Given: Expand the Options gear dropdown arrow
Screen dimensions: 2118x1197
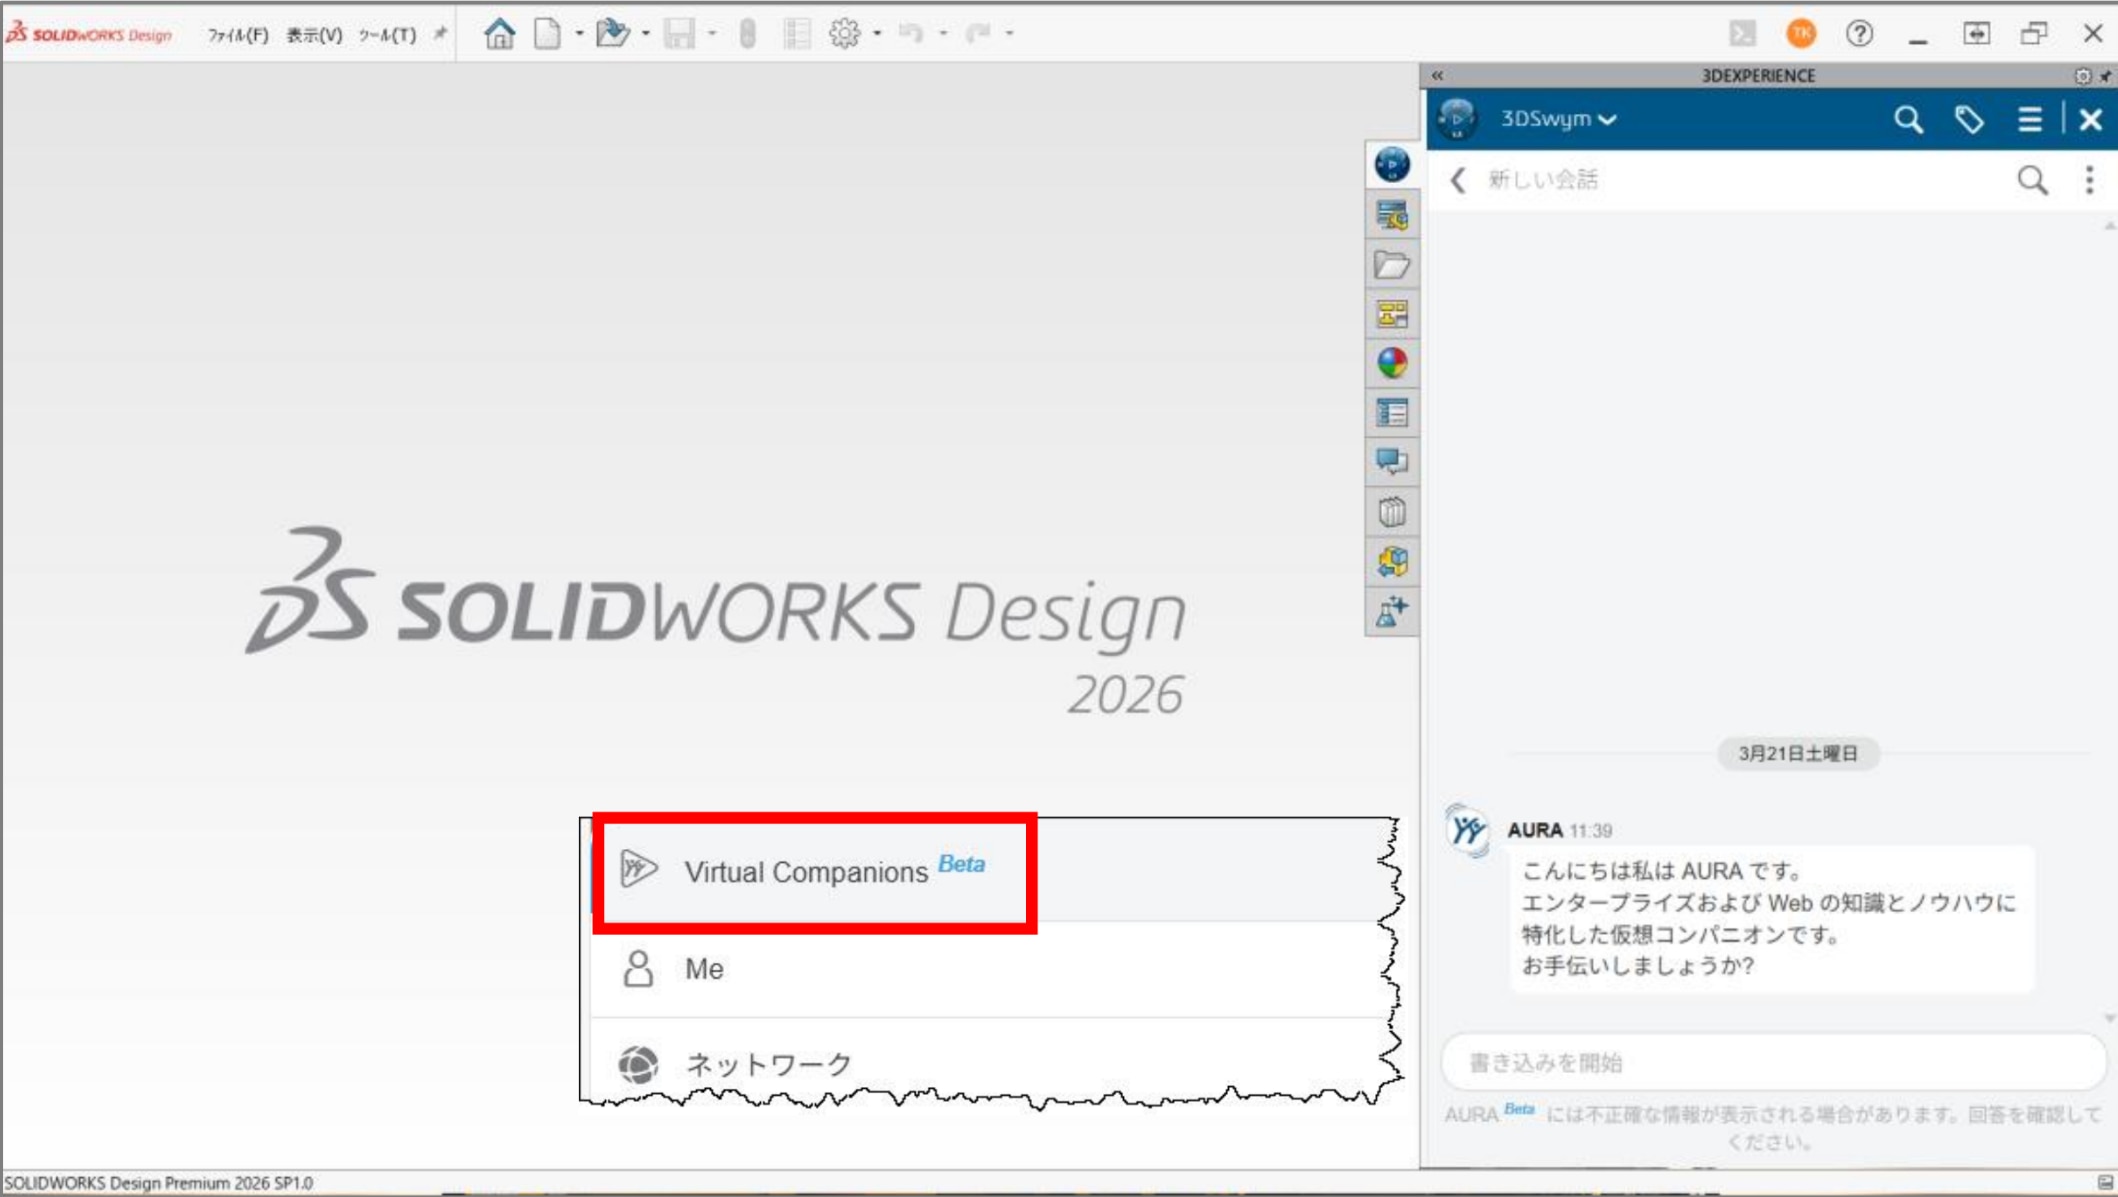Looking at the screenshot, I should pos(877,34).
